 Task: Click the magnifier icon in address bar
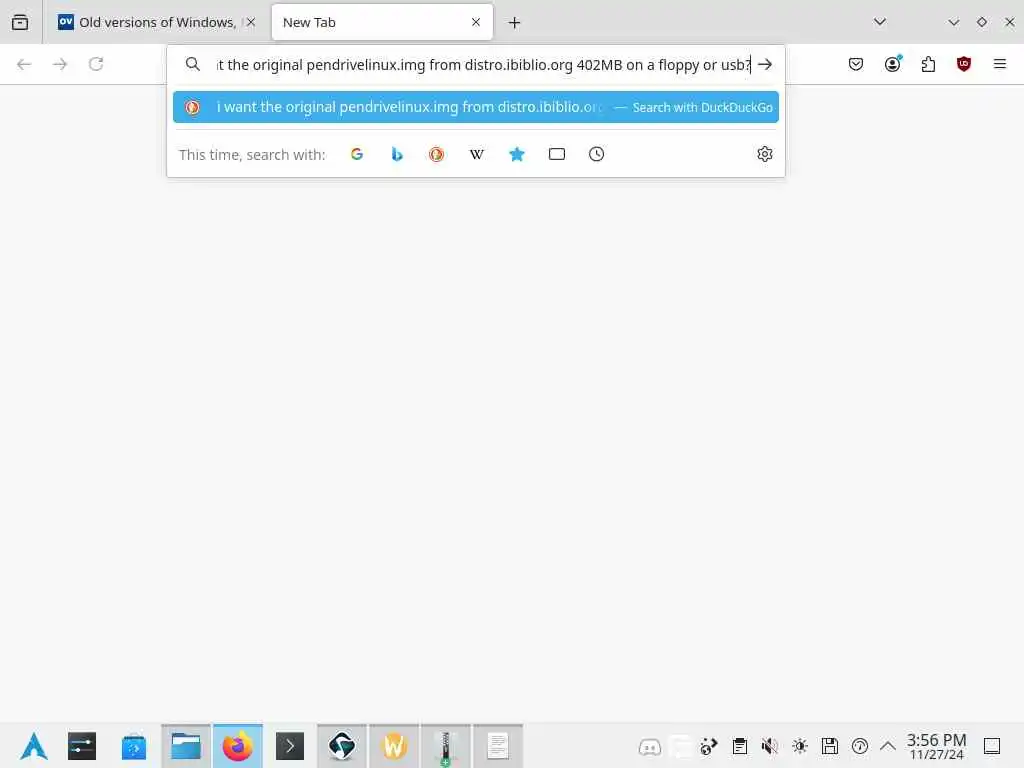pyautogui.click(x=193, y=64)
